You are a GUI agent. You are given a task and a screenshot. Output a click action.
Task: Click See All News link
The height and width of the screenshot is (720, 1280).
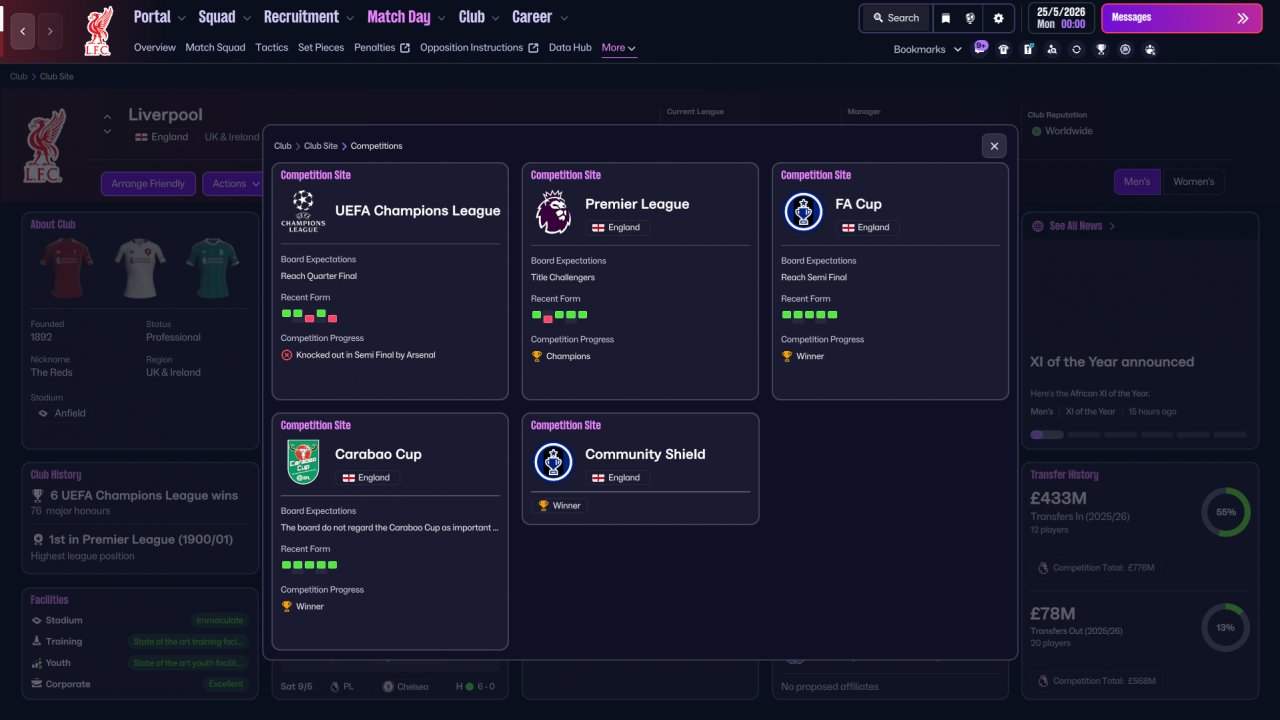click(x=1076, y=226)
